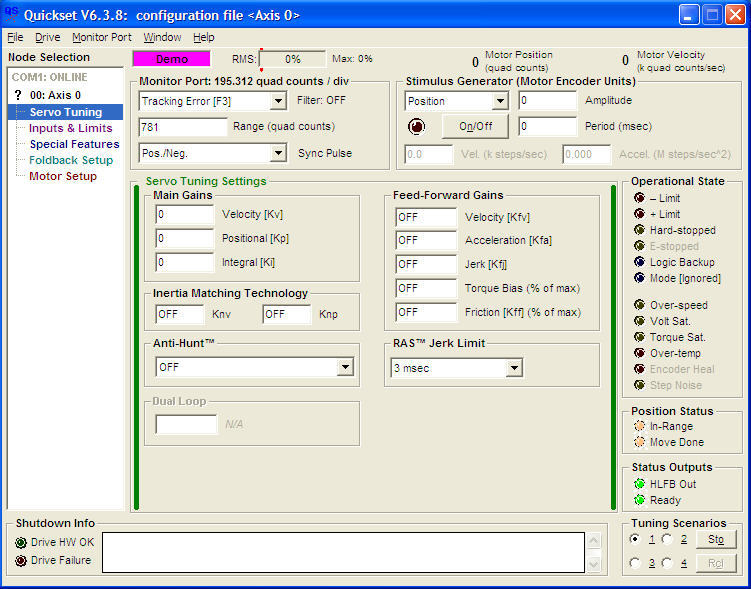Open the File menu
Viewport: 751px width, 589px height.
pos(15,37)
